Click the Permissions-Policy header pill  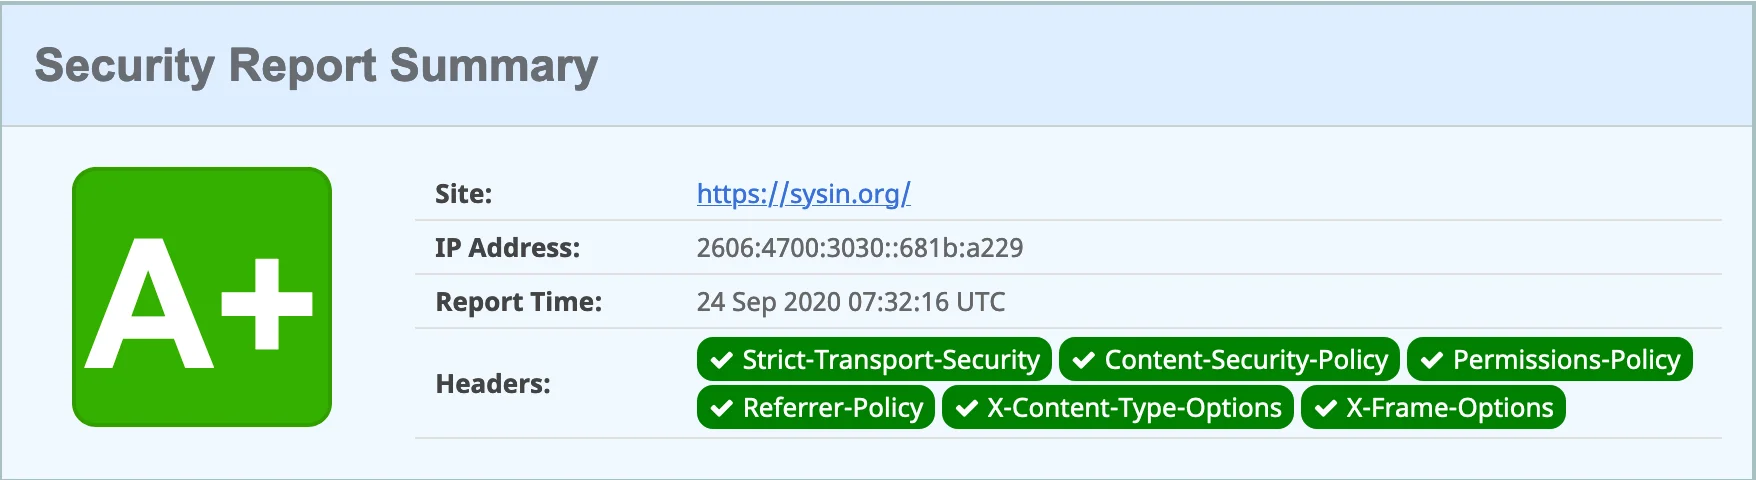pyautogui.click(x=1549, y=360)
